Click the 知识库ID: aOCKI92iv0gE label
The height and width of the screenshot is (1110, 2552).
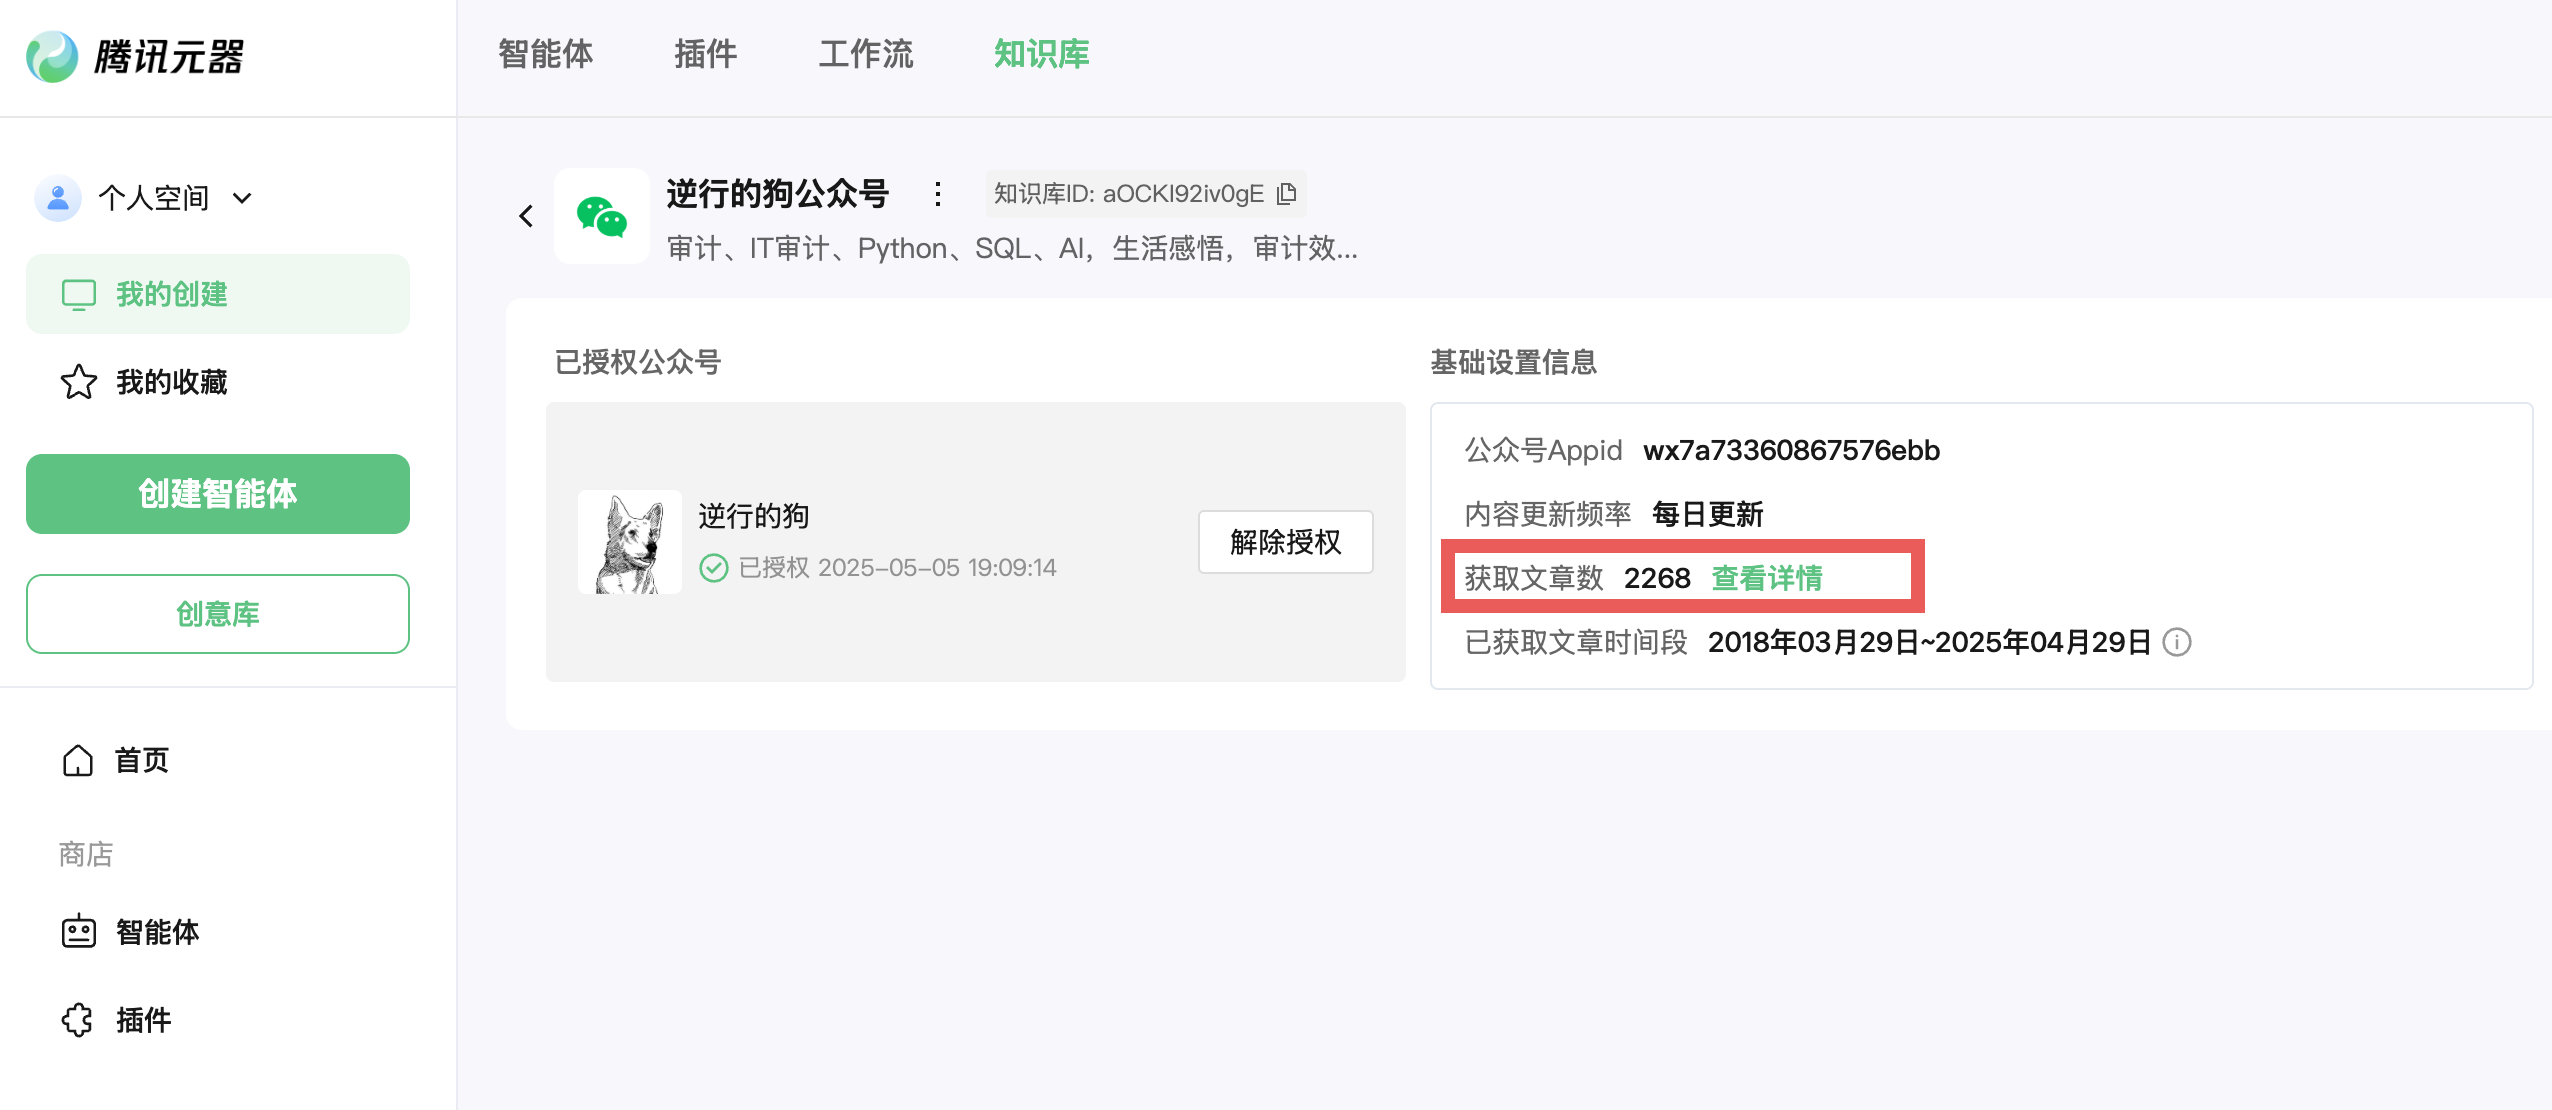tap(1129, 194)
